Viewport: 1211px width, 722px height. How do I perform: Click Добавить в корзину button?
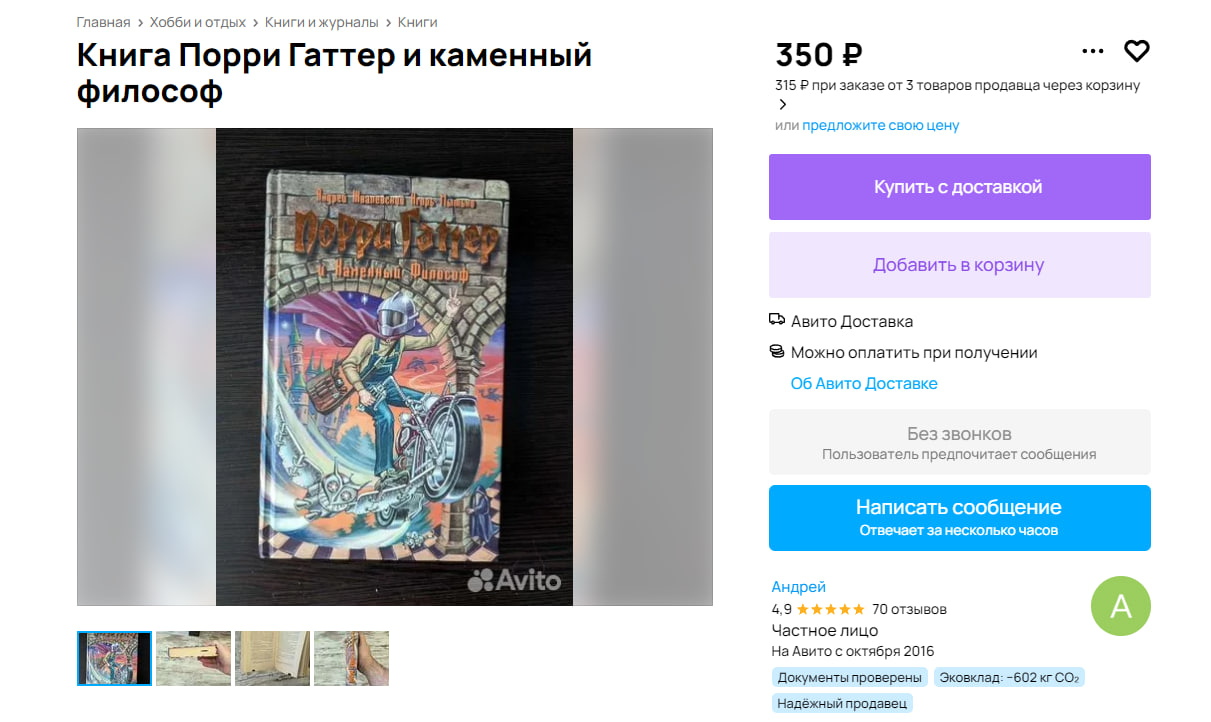(960, 265)
